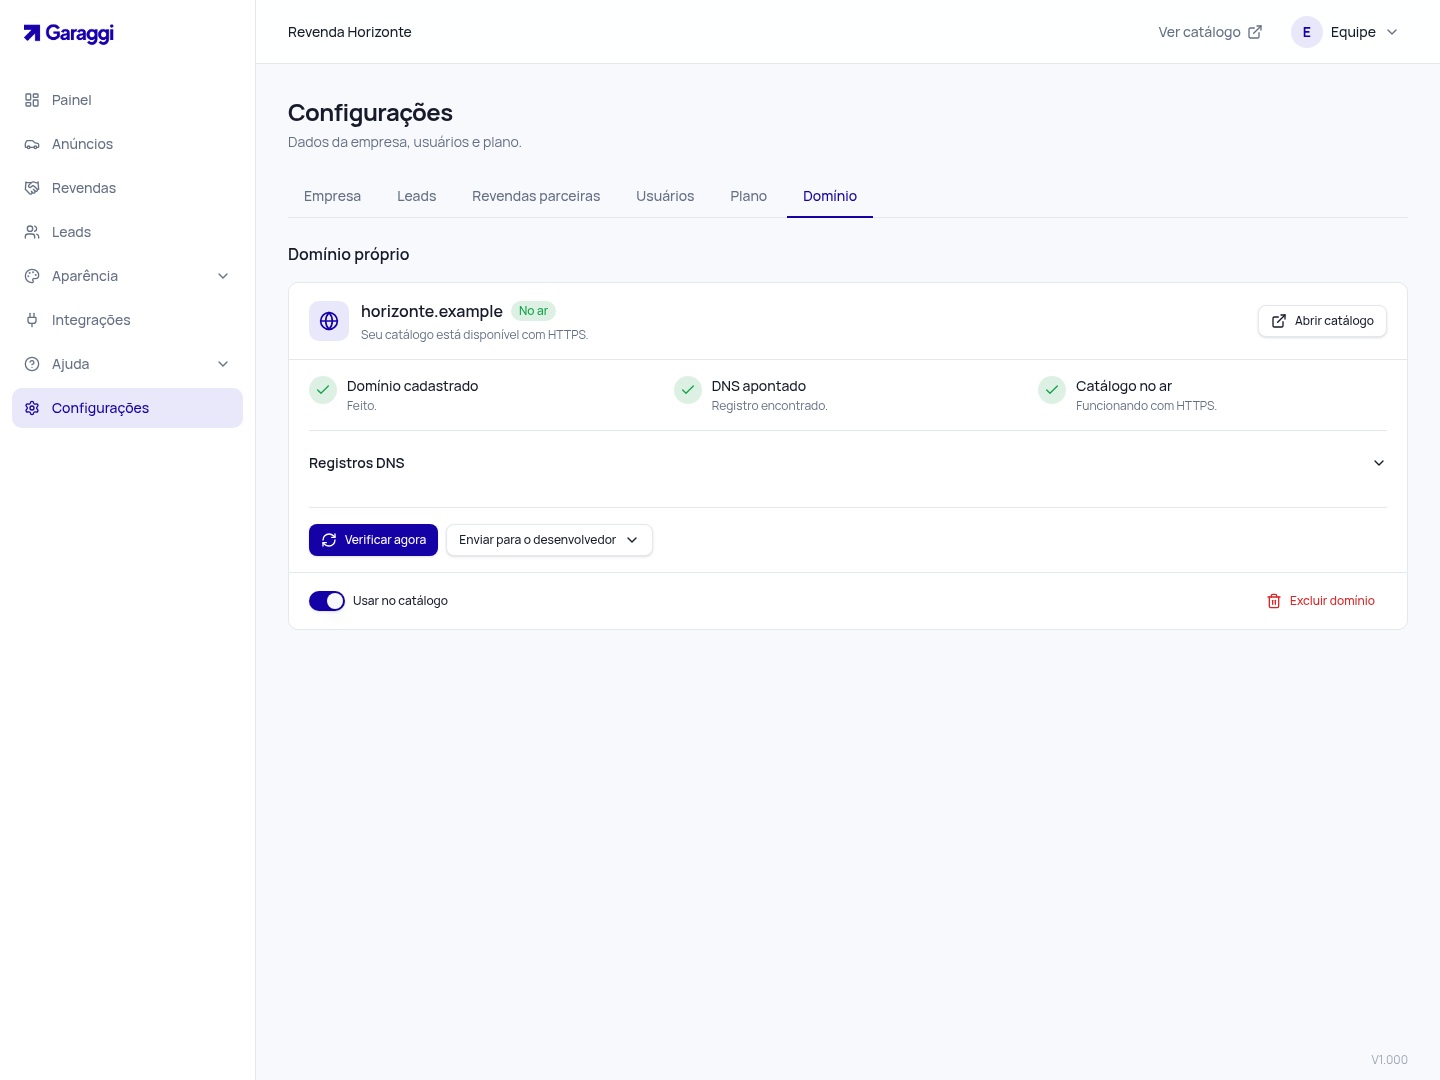1440x1080 pixels.
Task: Open the Equipe account menu chevron
Action: click(x=1392, y=32)
